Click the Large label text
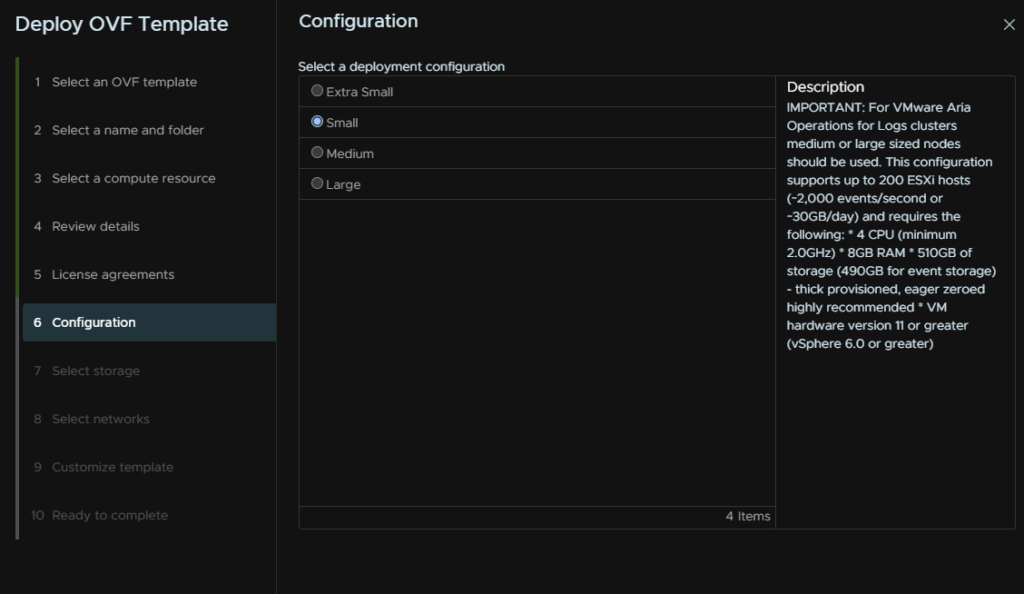The image size is (1024, 594). (x=343, y=185)
